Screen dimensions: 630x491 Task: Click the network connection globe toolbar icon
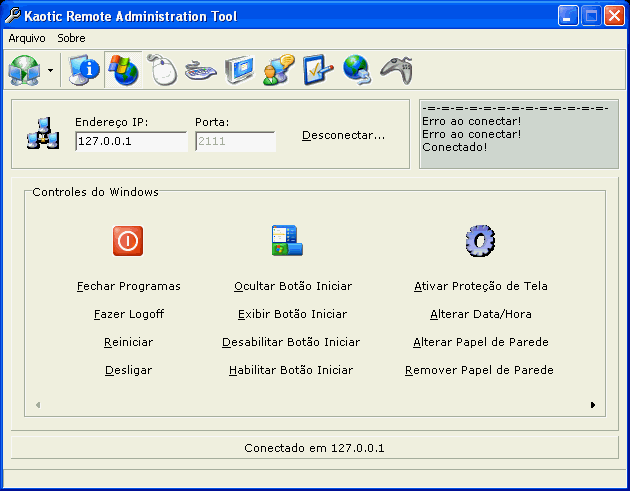pyautogui.click(x=24, y=70)
